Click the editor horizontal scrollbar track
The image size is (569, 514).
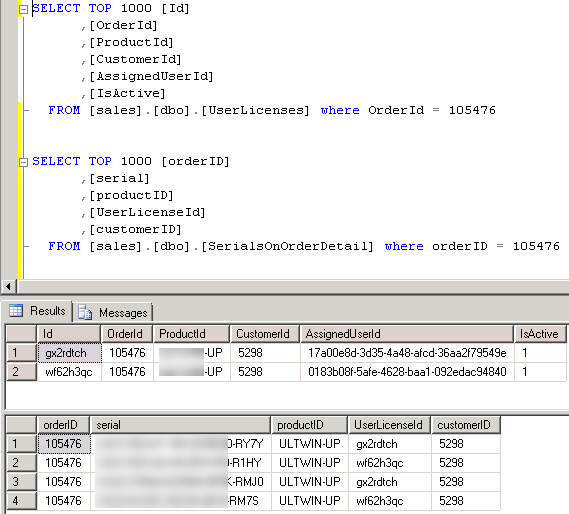coord(293,286)
